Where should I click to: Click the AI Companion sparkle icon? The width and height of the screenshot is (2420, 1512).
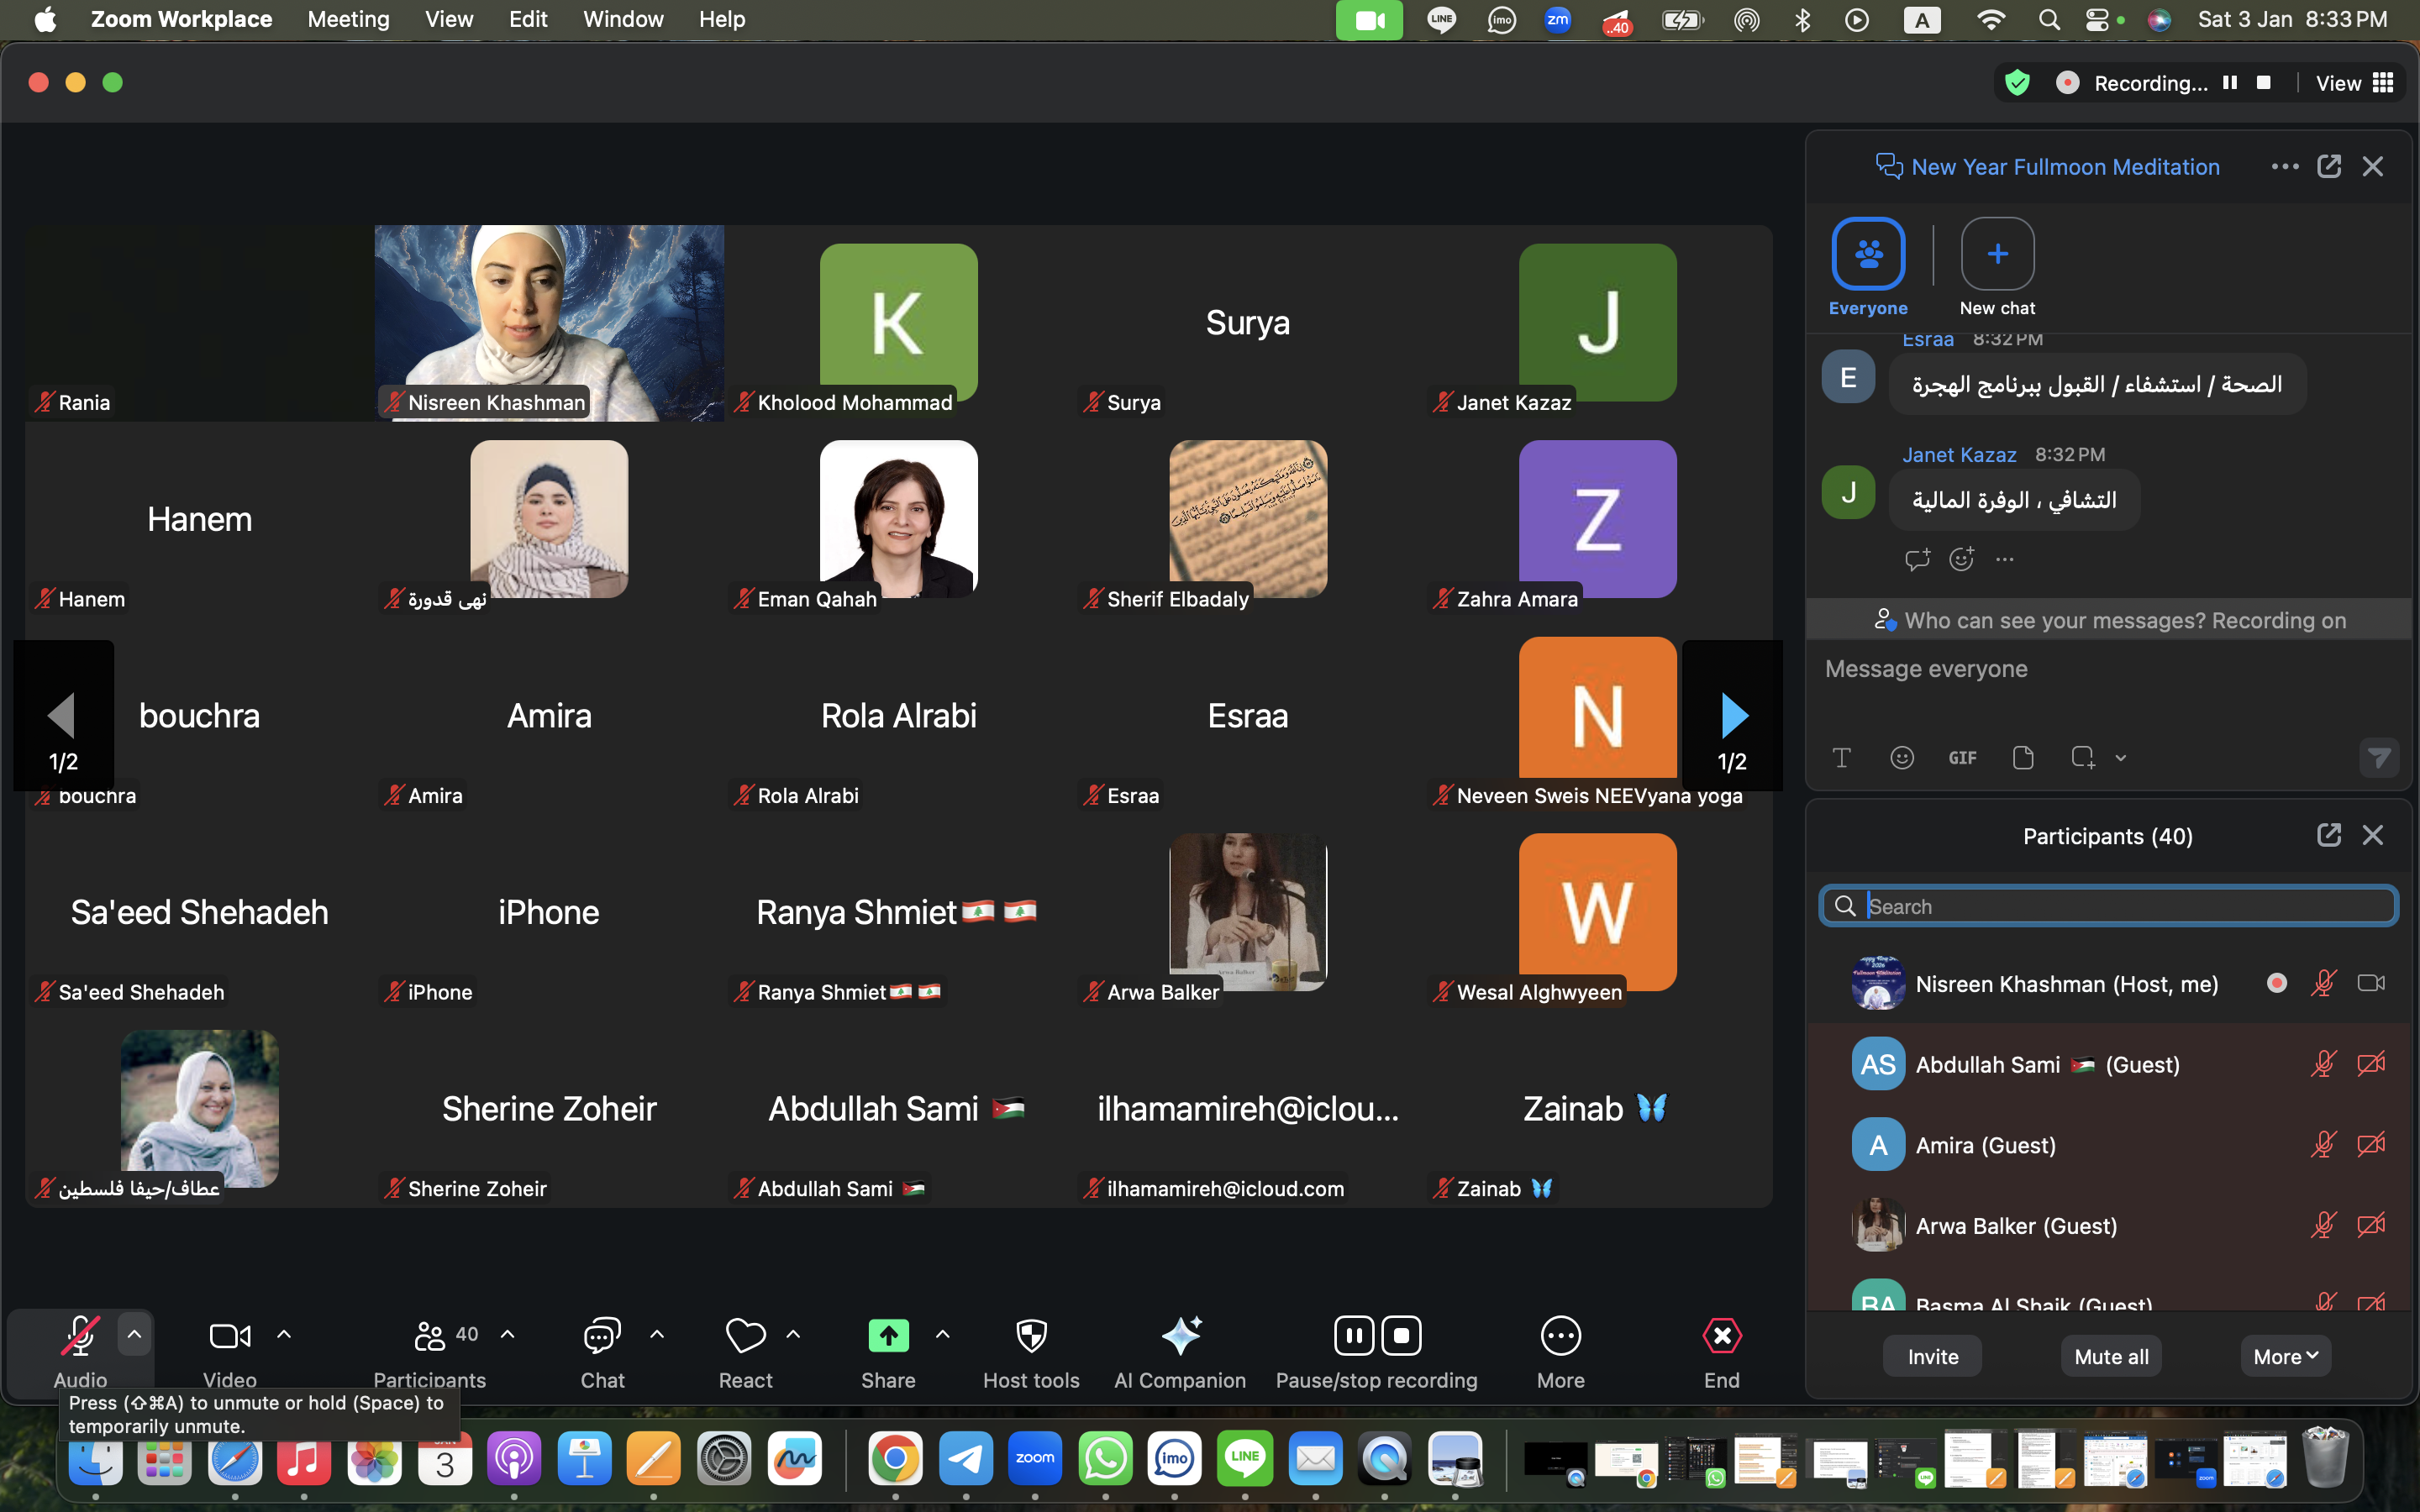pyautogui.click(x=1180, y=1336)
